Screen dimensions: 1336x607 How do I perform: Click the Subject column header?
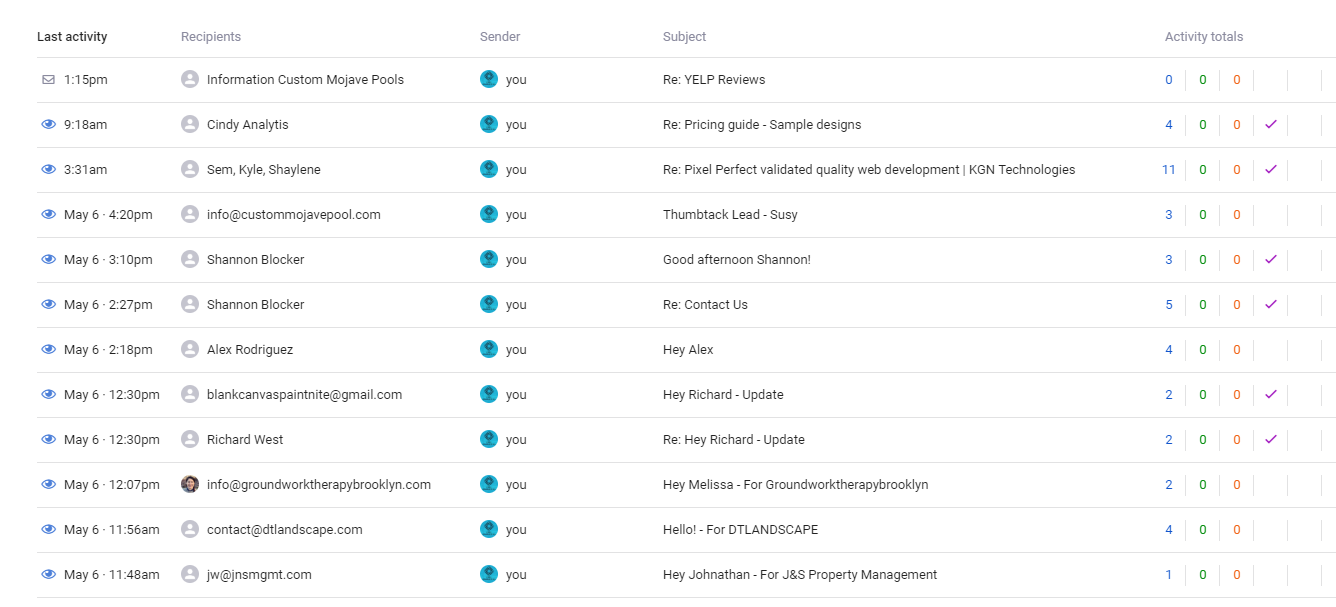click(x=684, y=37)
